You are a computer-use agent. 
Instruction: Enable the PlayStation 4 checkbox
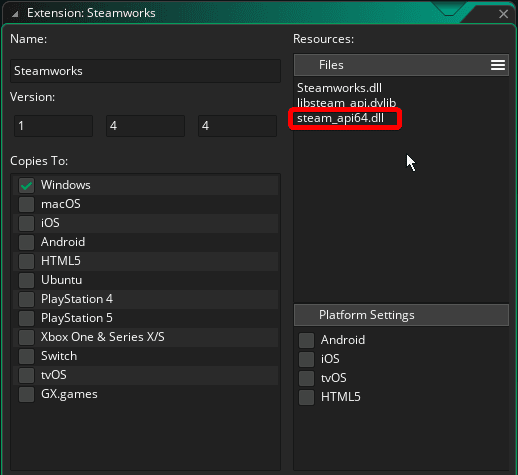pos(26,299)
